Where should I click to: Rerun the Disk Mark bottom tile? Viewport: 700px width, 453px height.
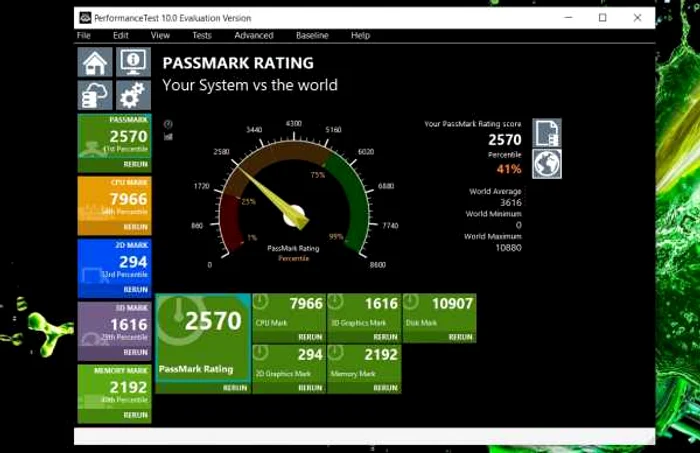(x=460, y=337)
